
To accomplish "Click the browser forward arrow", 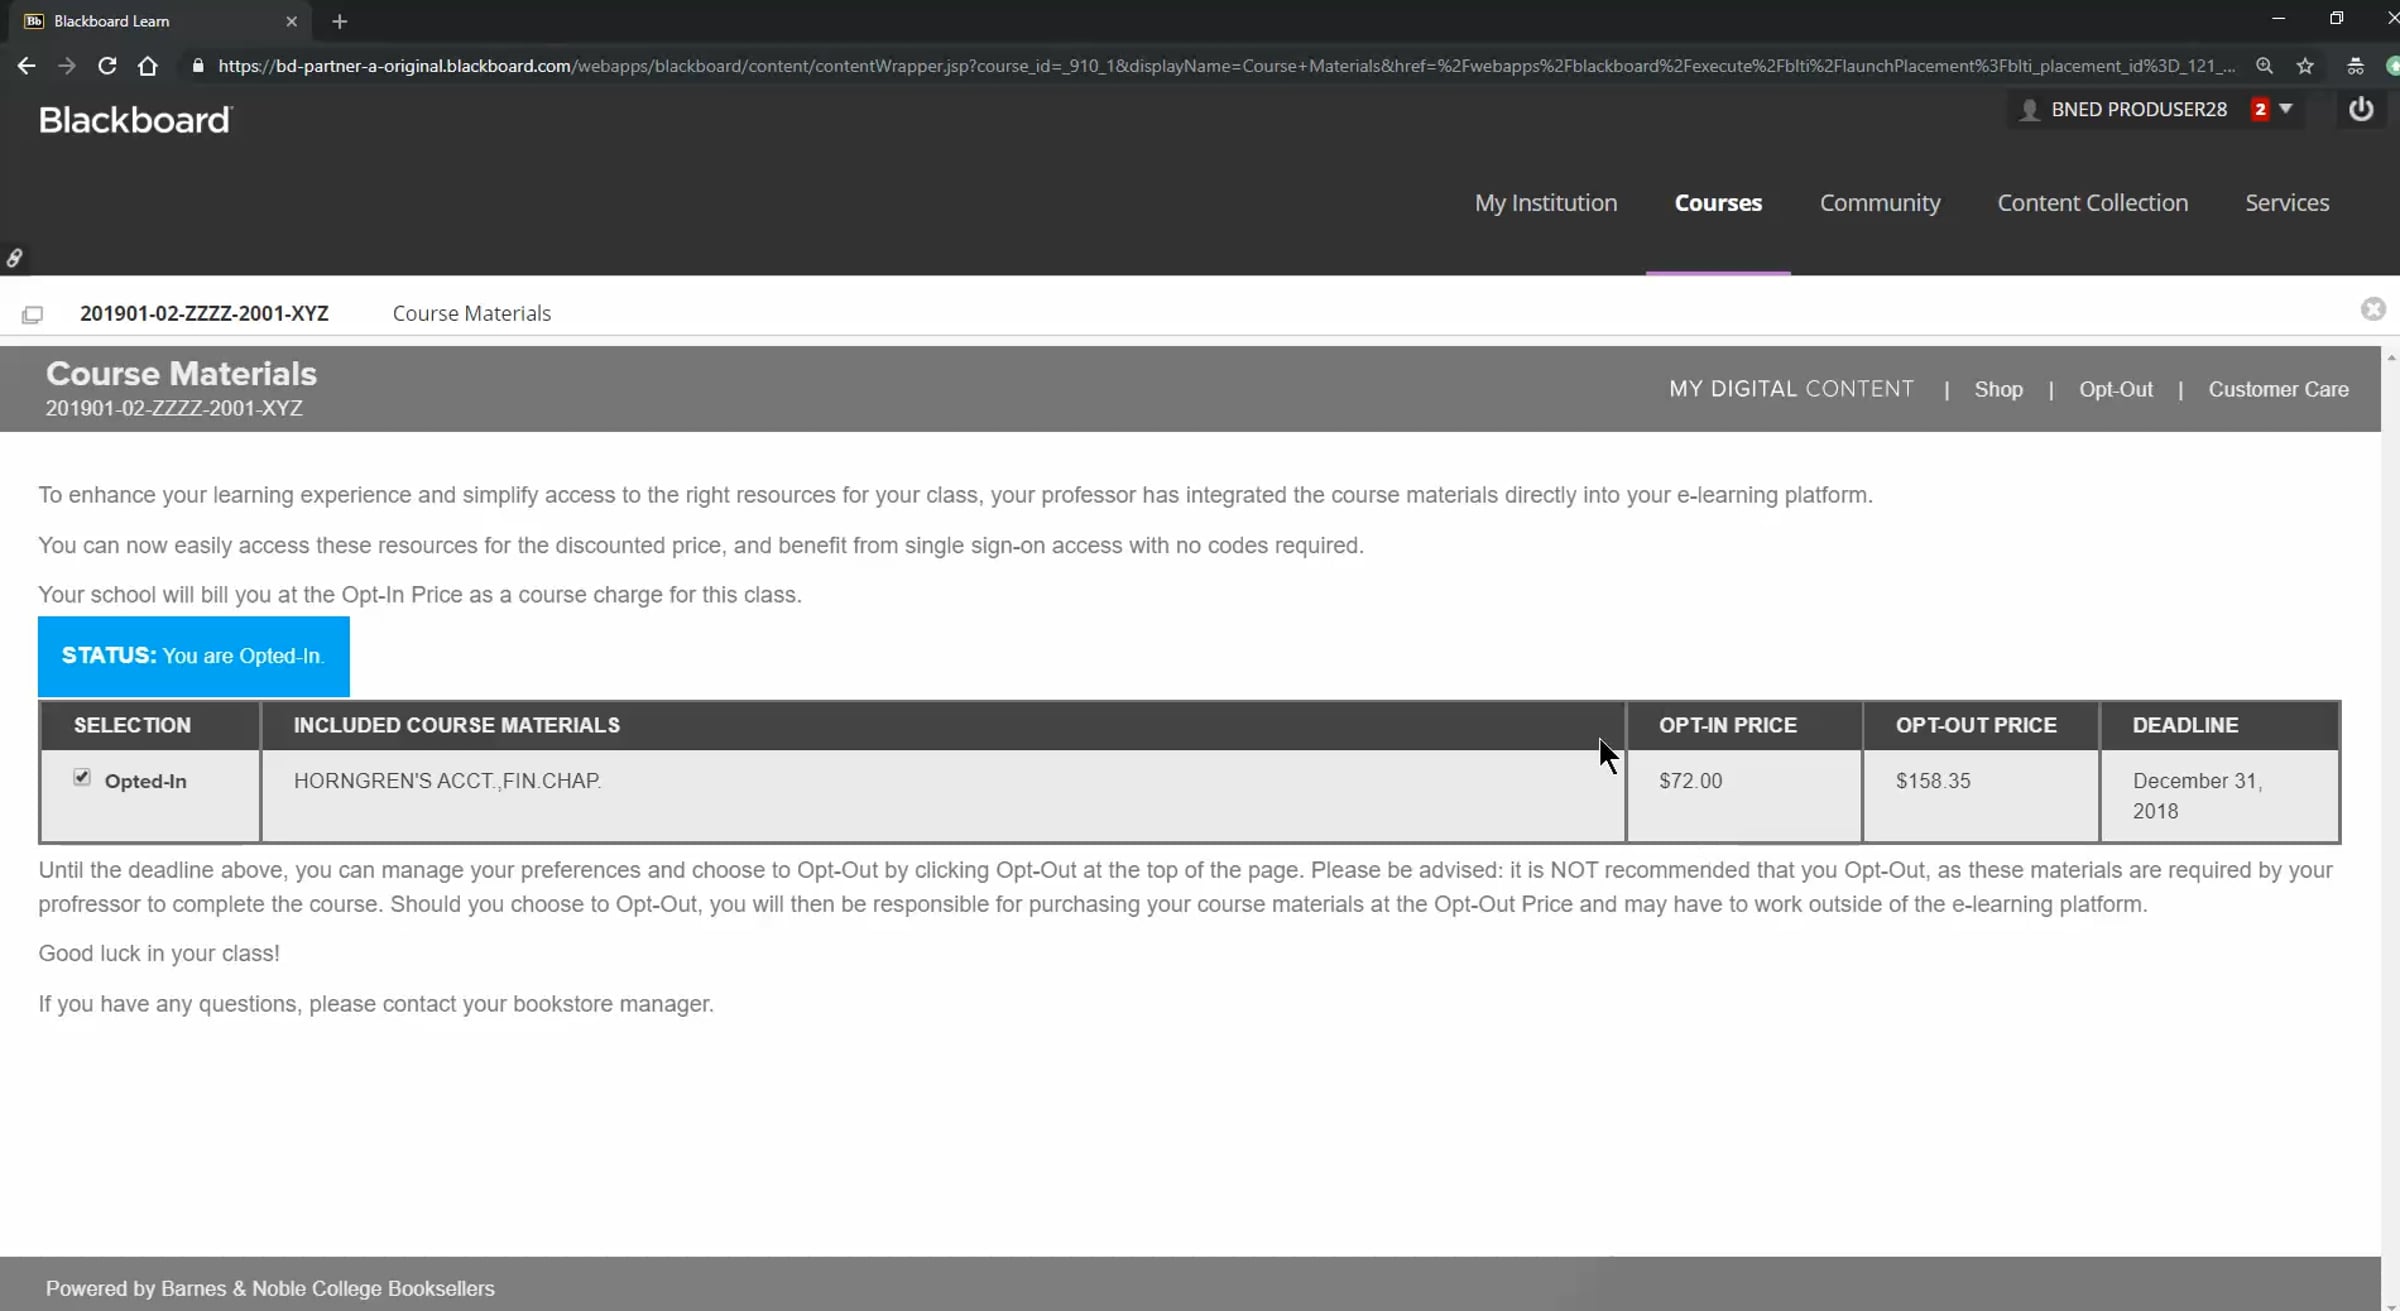I will (x=67, y=66).
